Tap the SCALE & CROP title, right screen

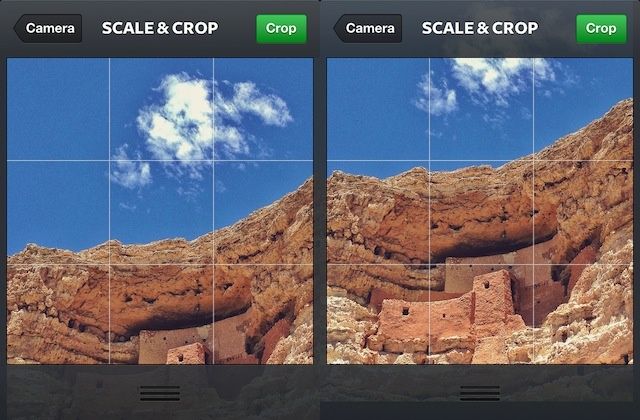tap(480, 28)
